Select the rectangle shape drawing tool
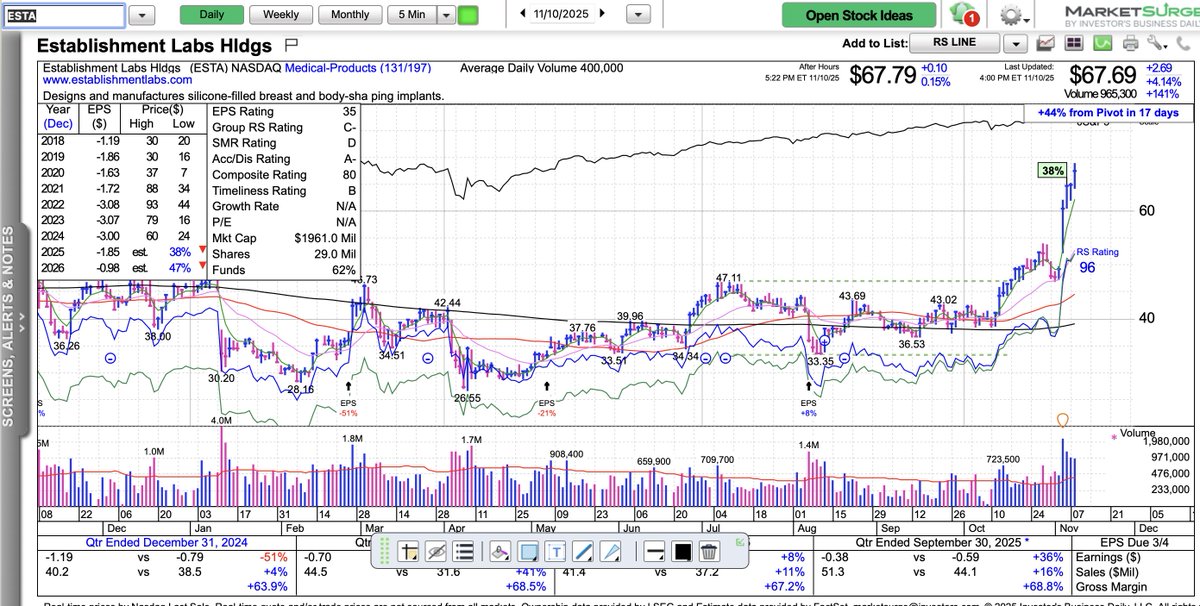 [x=529, y=551]
